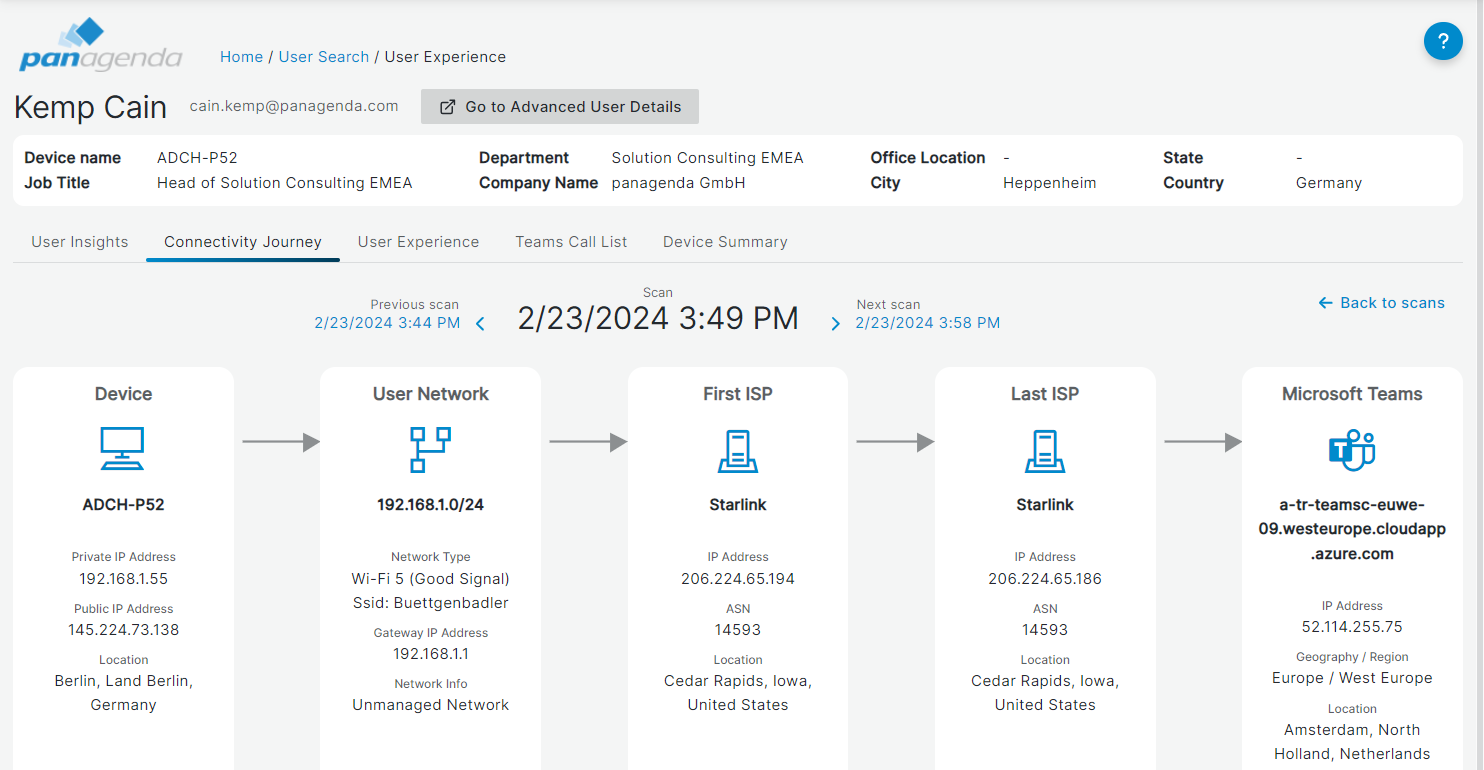Screen dimensions: 1484x770
Task: Click the Starlink name under First ISP
Action: pyautogui.click(x=738, y=505)
